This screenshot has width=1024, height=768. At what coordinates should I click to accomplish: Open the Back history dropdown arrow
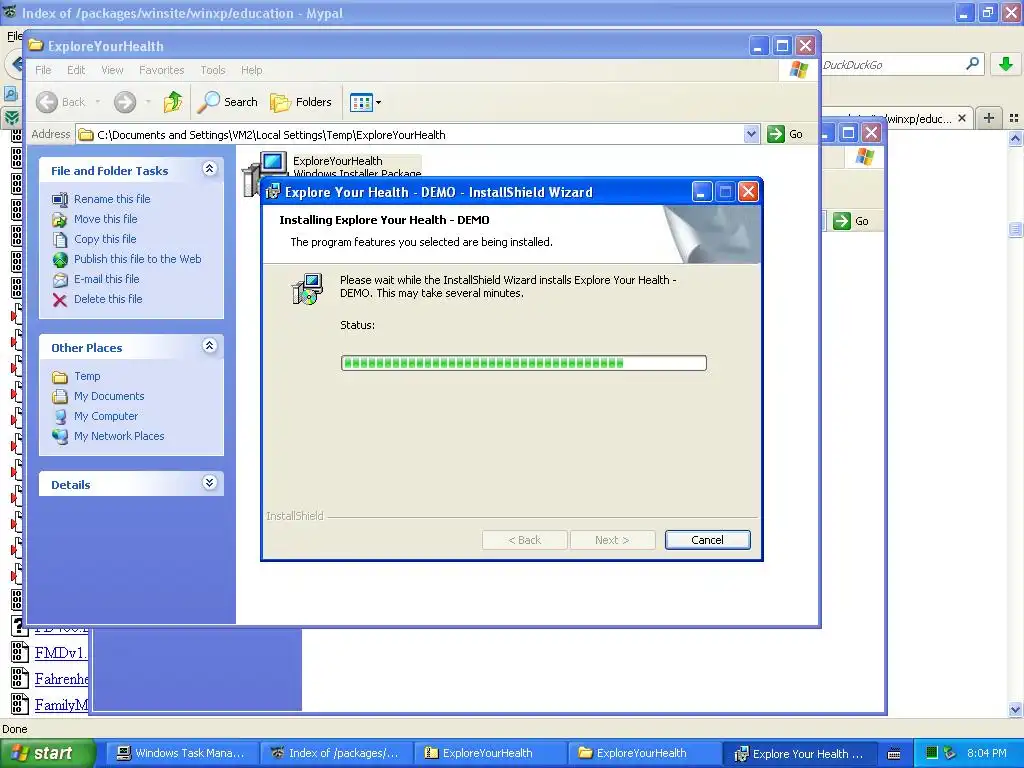click(98, 102)
